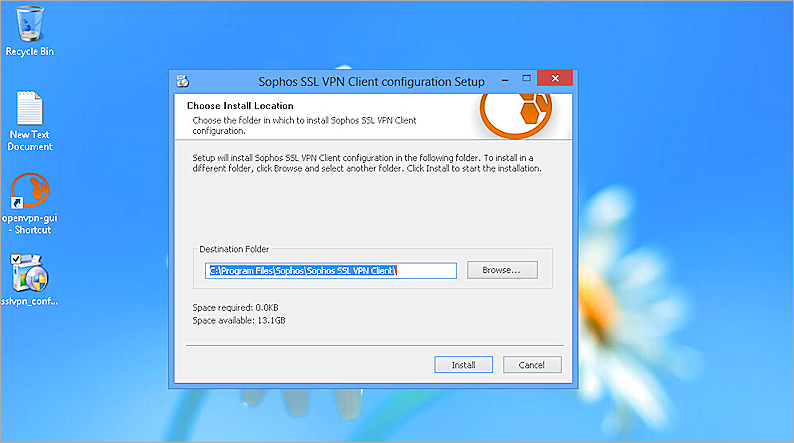Click the Sophos orange logo in header
794x443 pixels.
click(x=515, y=115)
